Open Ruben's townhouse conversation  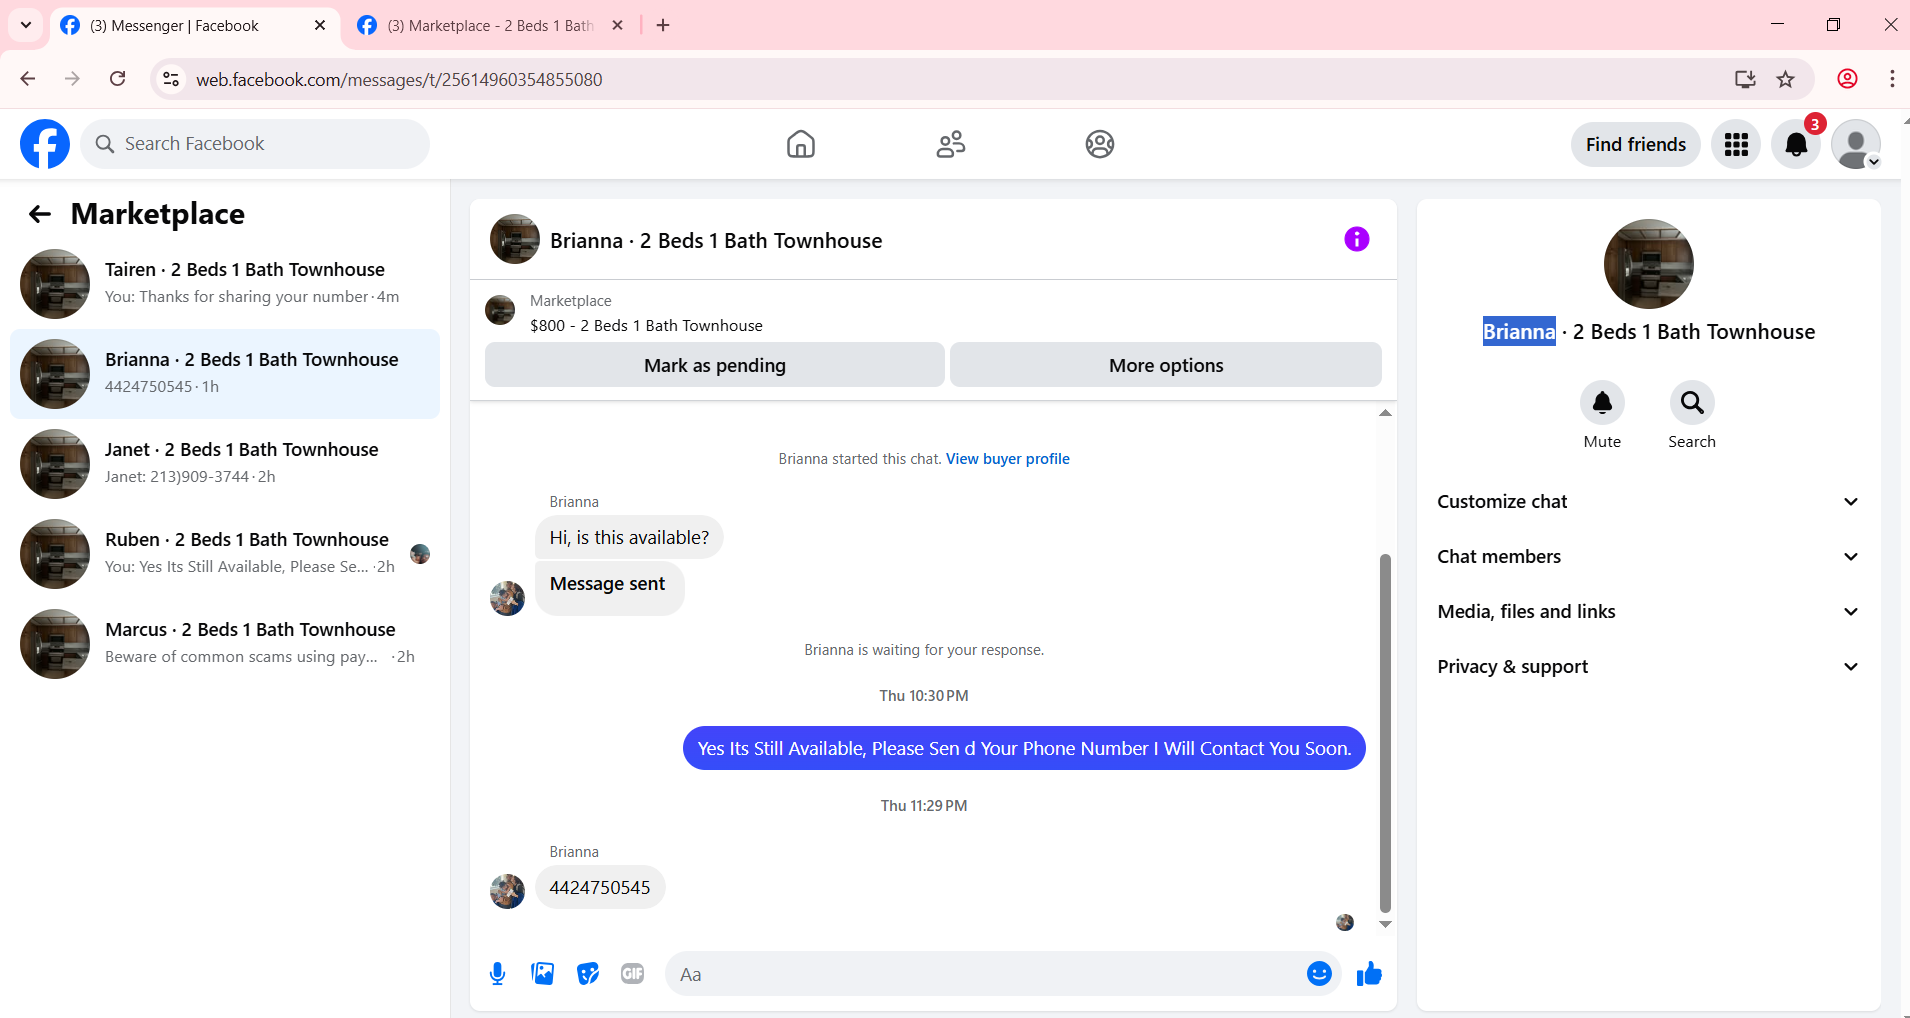[225, 554]
